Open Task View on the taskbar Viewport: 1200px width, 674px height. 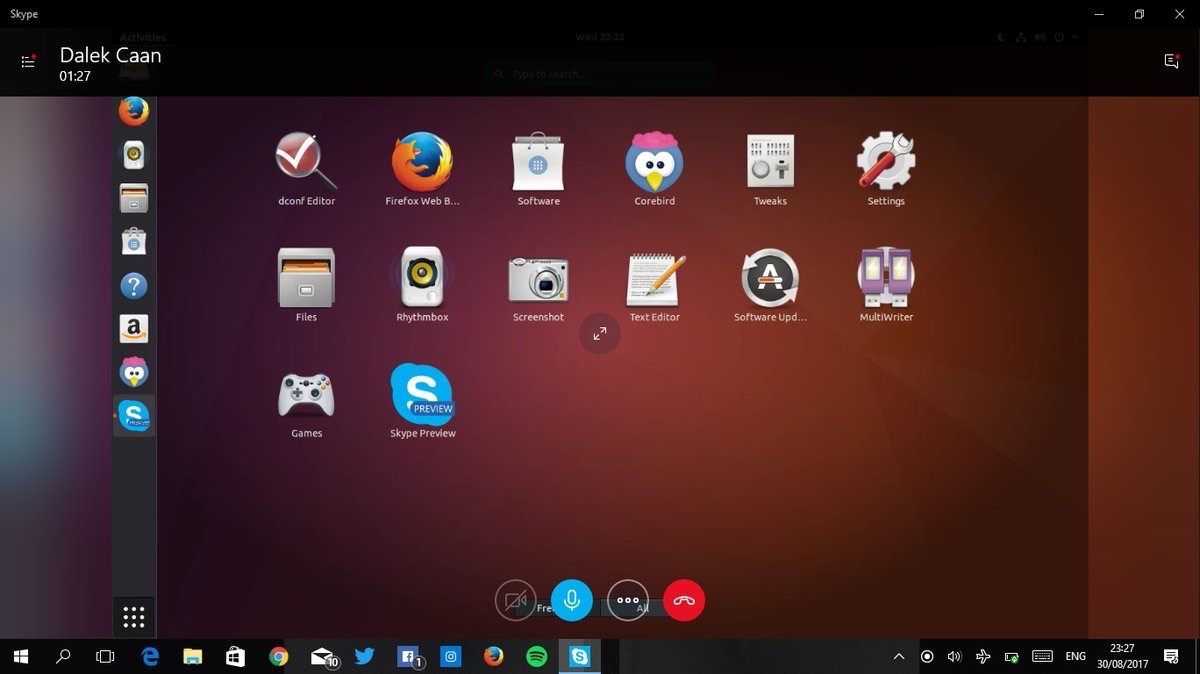[x=105, y=656]
